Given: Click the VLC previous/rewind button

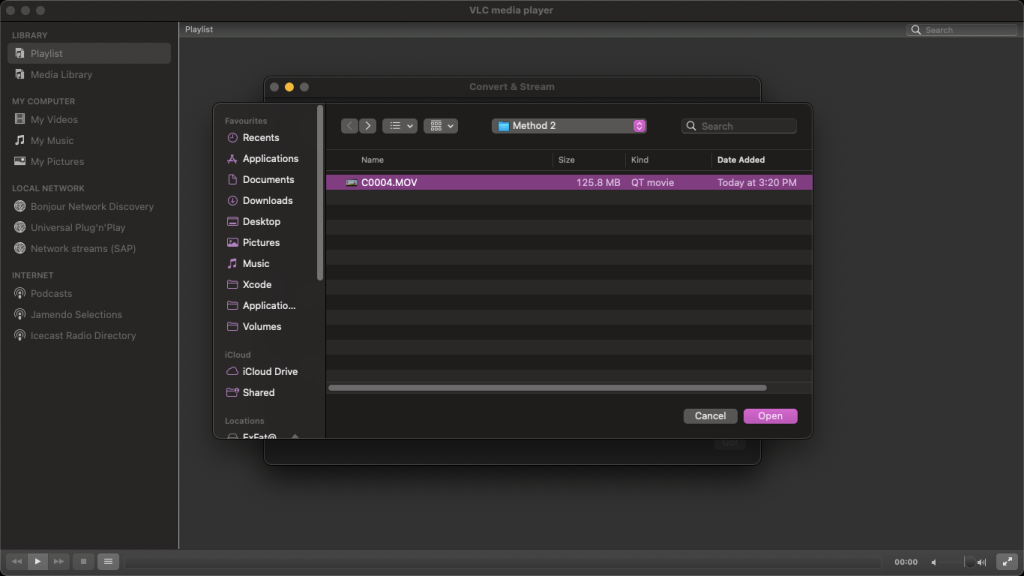Looking at the screenshot, I should (x=16, y=562).
